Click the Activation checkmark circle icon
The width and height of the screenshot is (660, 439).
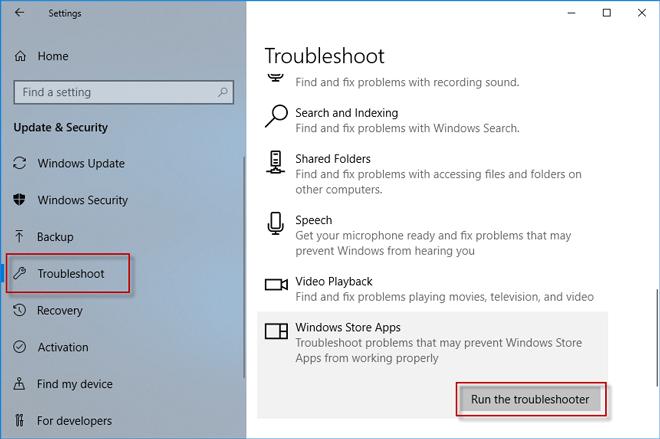(20, 347)
